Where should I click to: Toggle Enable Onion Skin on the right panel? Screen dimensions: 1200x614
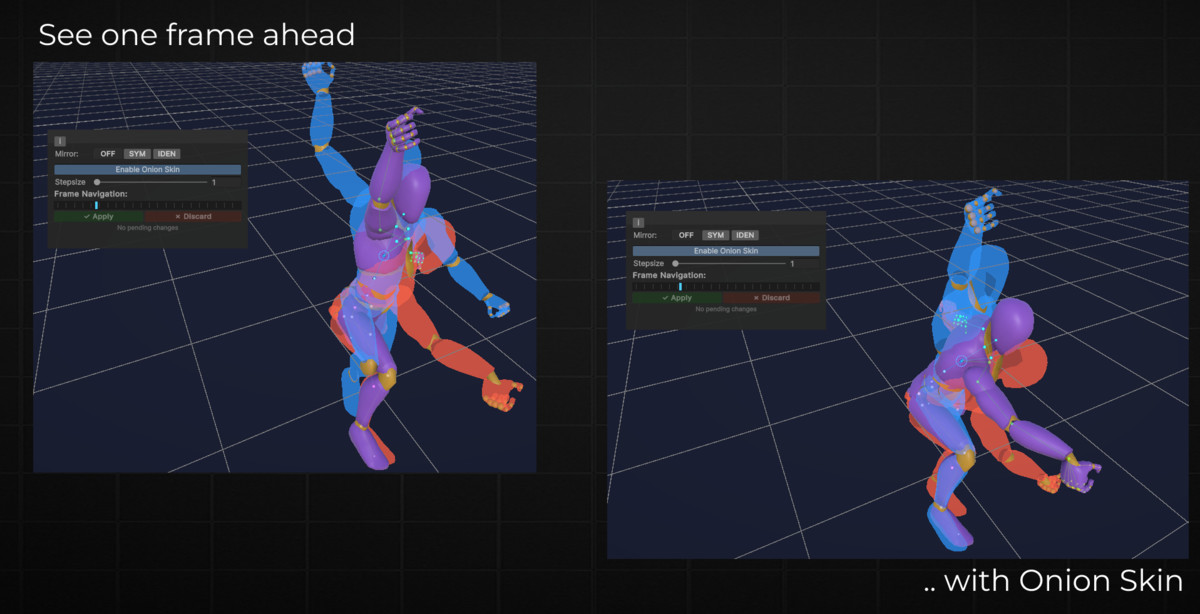[x=726, y=251]
